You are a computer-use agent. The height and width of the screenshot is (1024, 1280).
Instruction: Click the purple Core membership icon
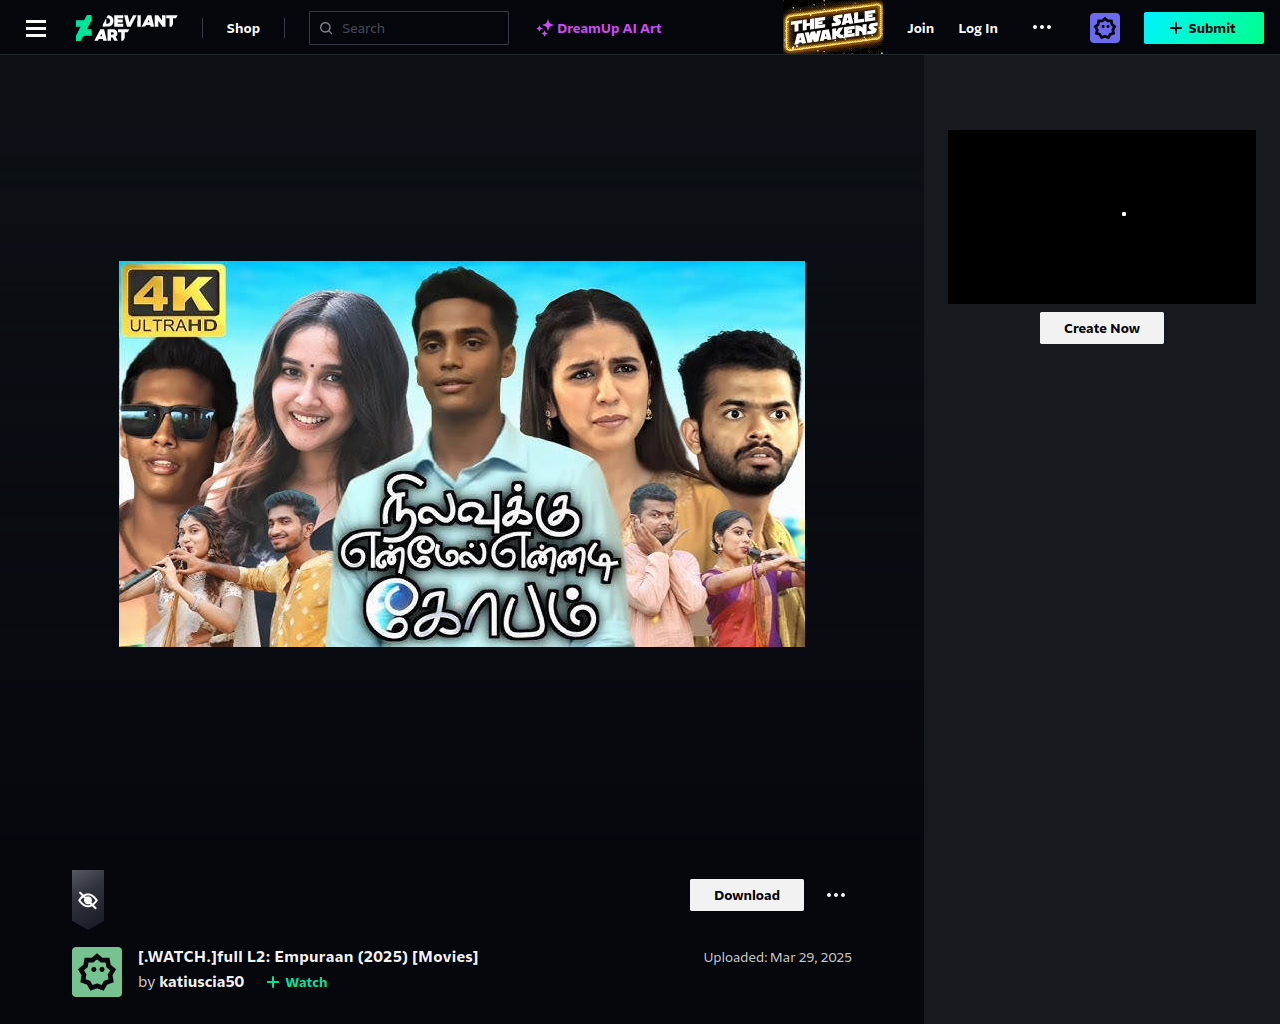[x=1105, y=28]
